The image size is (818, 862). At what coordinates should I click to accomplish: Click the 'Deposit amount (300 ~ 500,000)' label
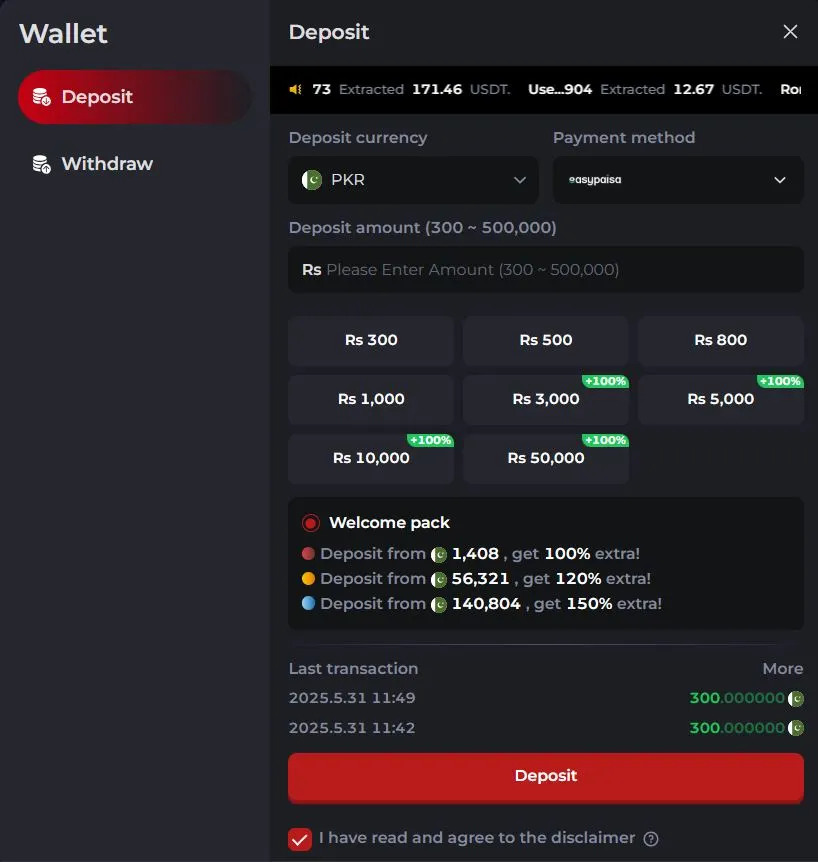pos(422,228)
